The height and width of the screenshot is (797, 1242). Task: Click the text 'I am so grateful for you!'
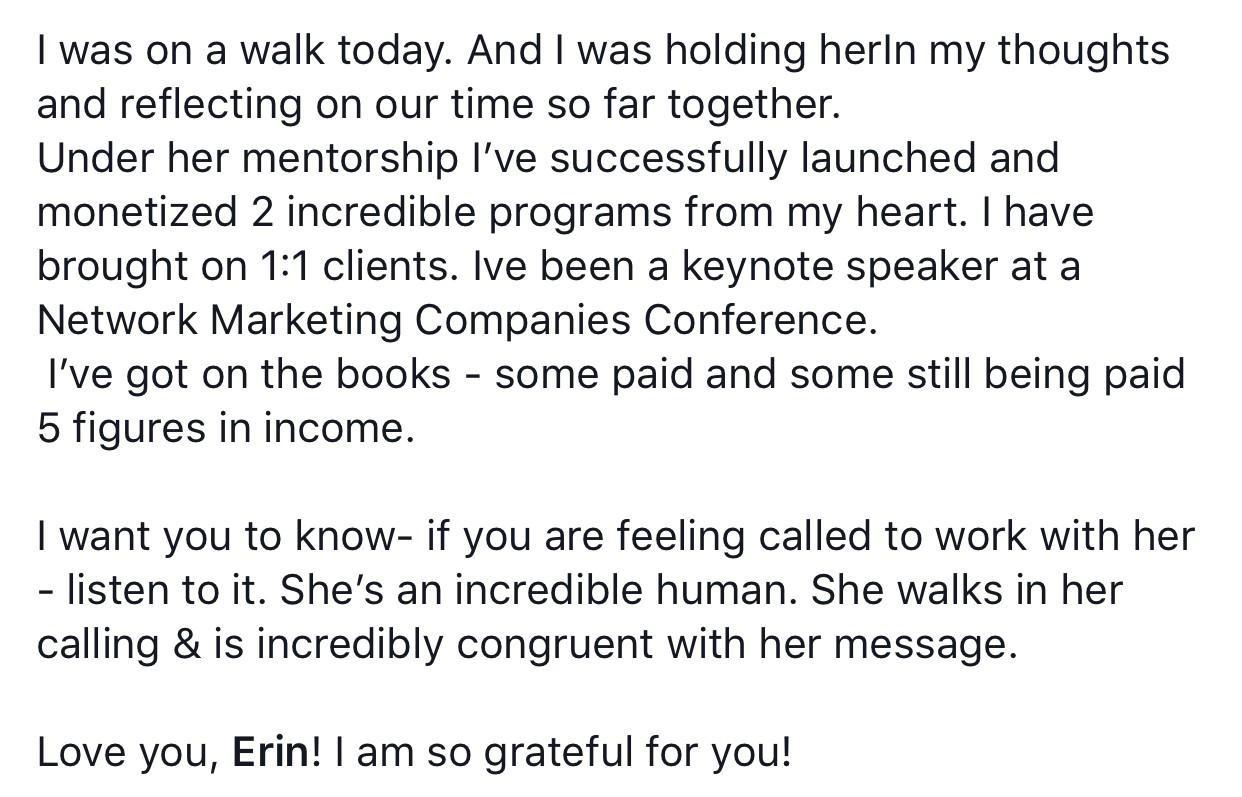point(563,752)
